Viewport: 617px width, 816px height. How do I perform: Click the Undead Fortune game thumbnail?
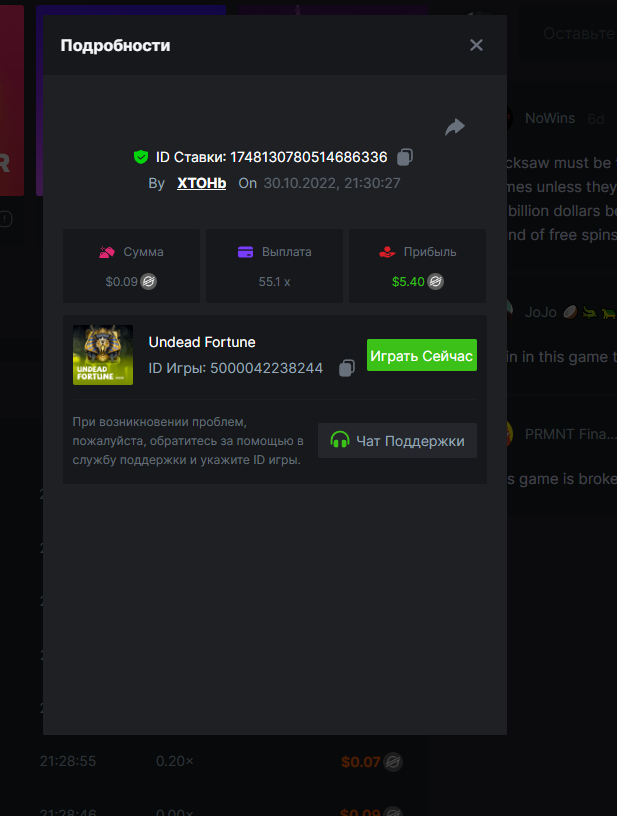point(103,355)
